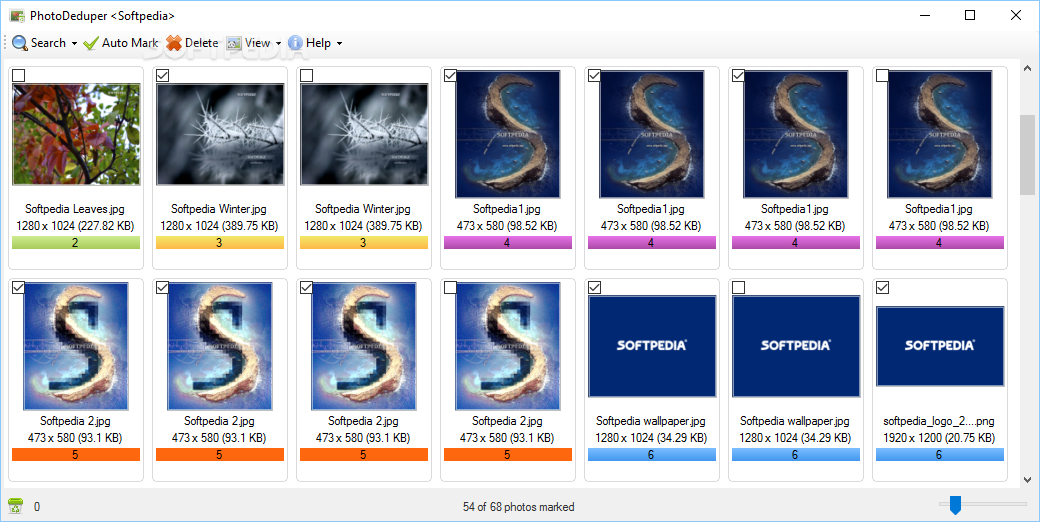Click the 0 count beside recycle bin
This screenshot has width=1040, height=522.
click(x=36, y=507)
